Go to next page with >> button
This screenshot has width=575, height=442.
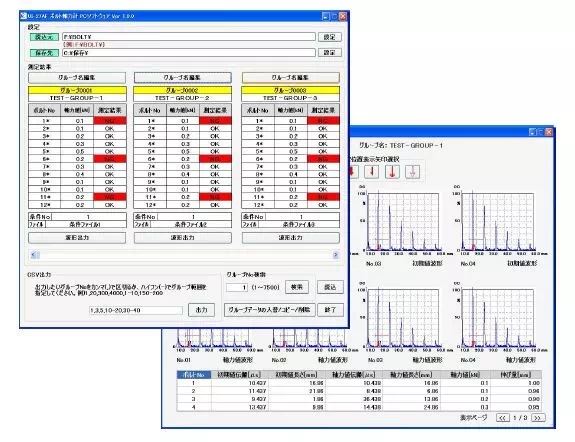(538, 417)
